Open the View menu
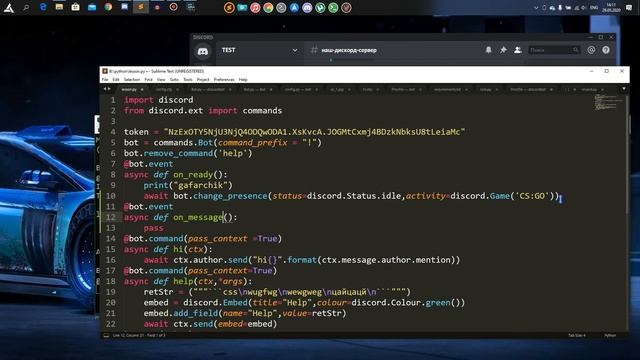This screenshot has height=360, width=640. click(161, 80)
